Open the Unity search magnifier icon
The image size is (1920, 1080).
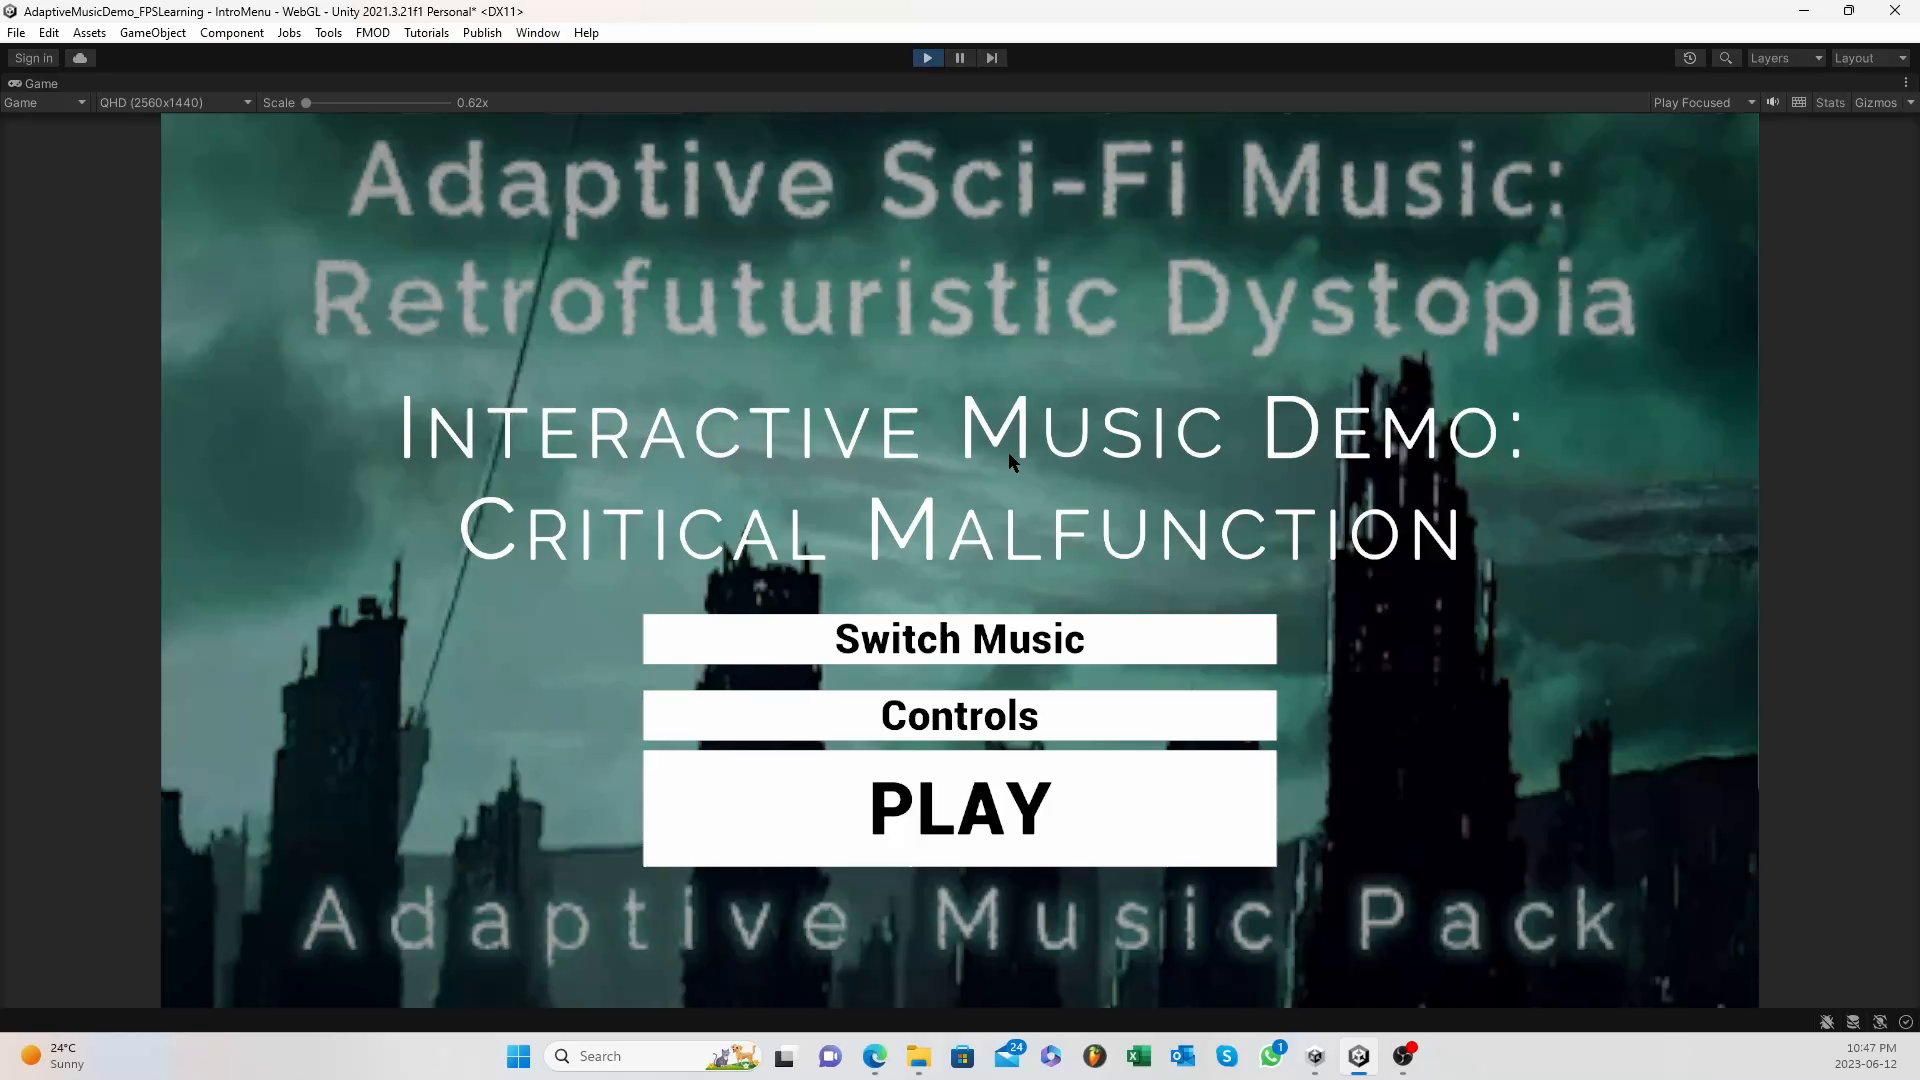pos(1725,58)
